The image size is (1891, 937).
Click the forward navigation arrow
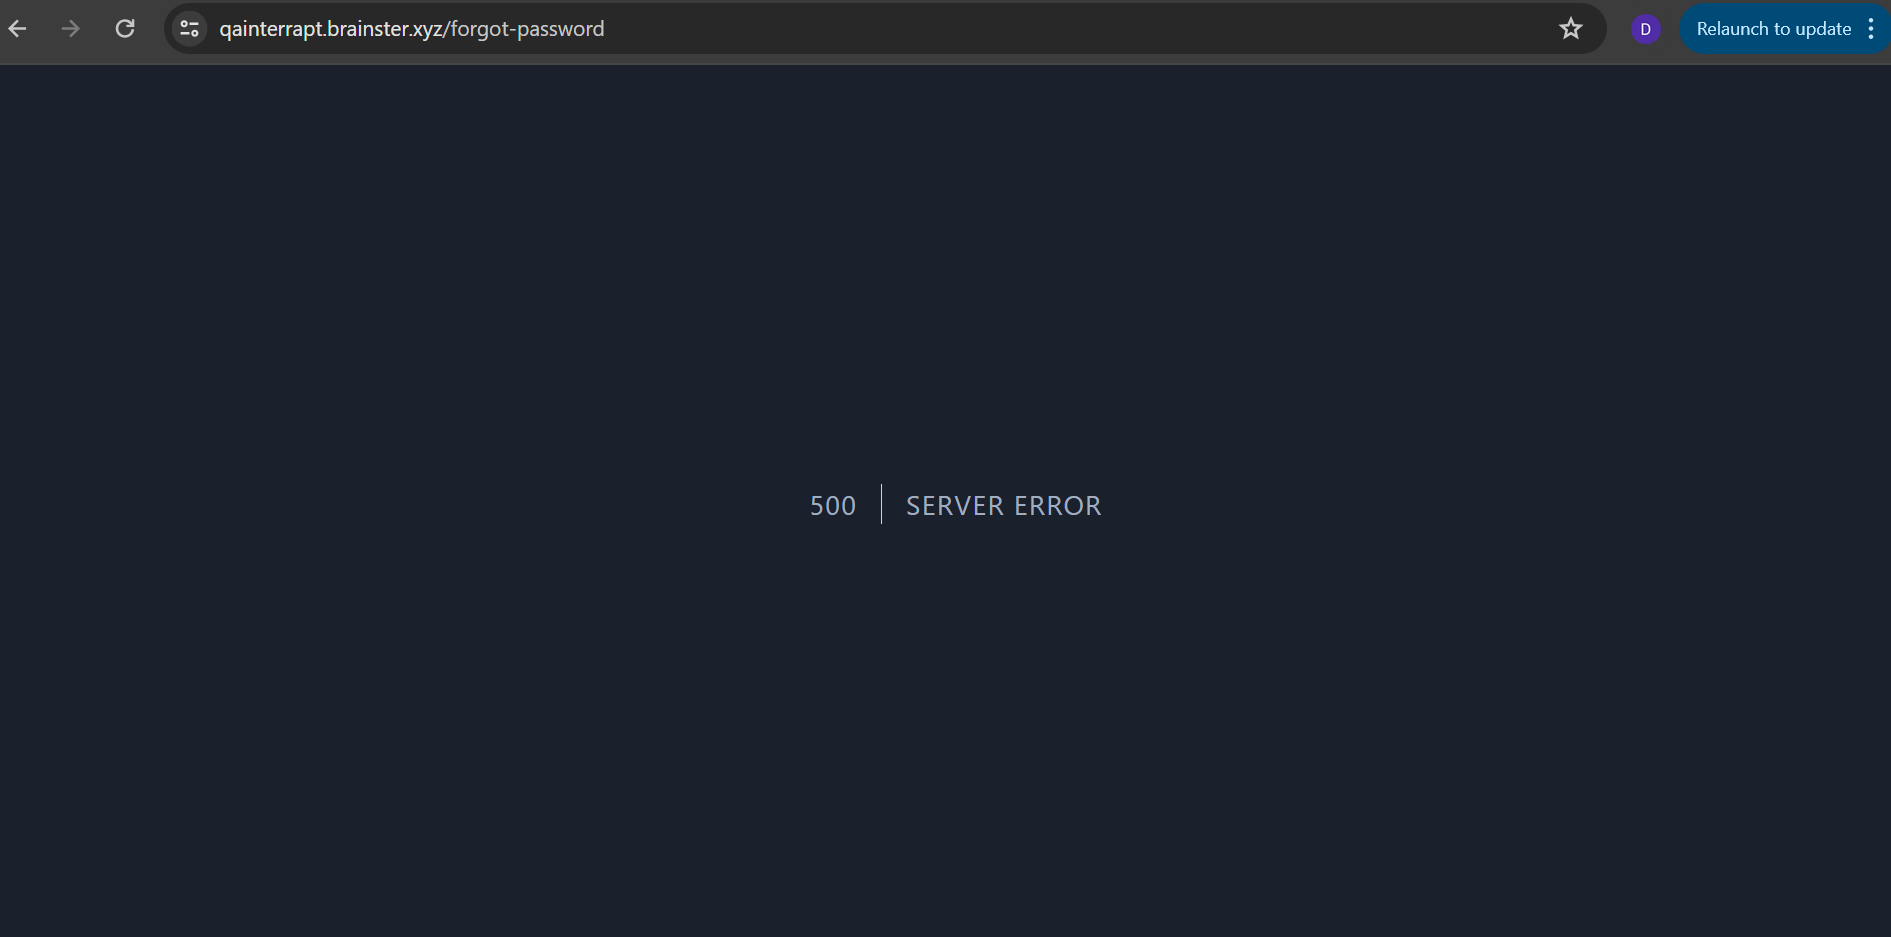(x=70, y=29)
